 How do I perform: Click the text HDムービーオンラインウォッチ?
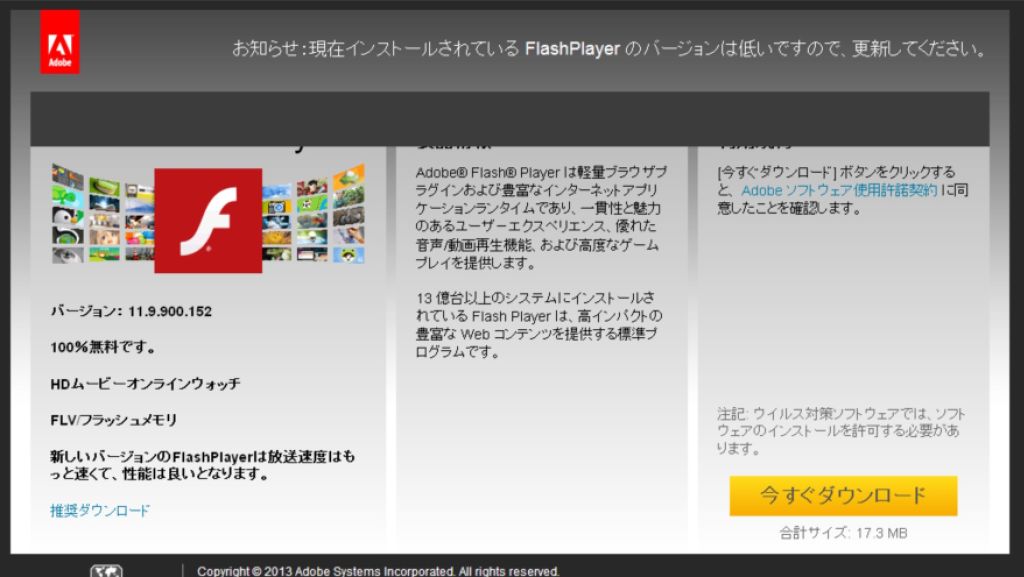pyautogui.click(x=145, y=384)
